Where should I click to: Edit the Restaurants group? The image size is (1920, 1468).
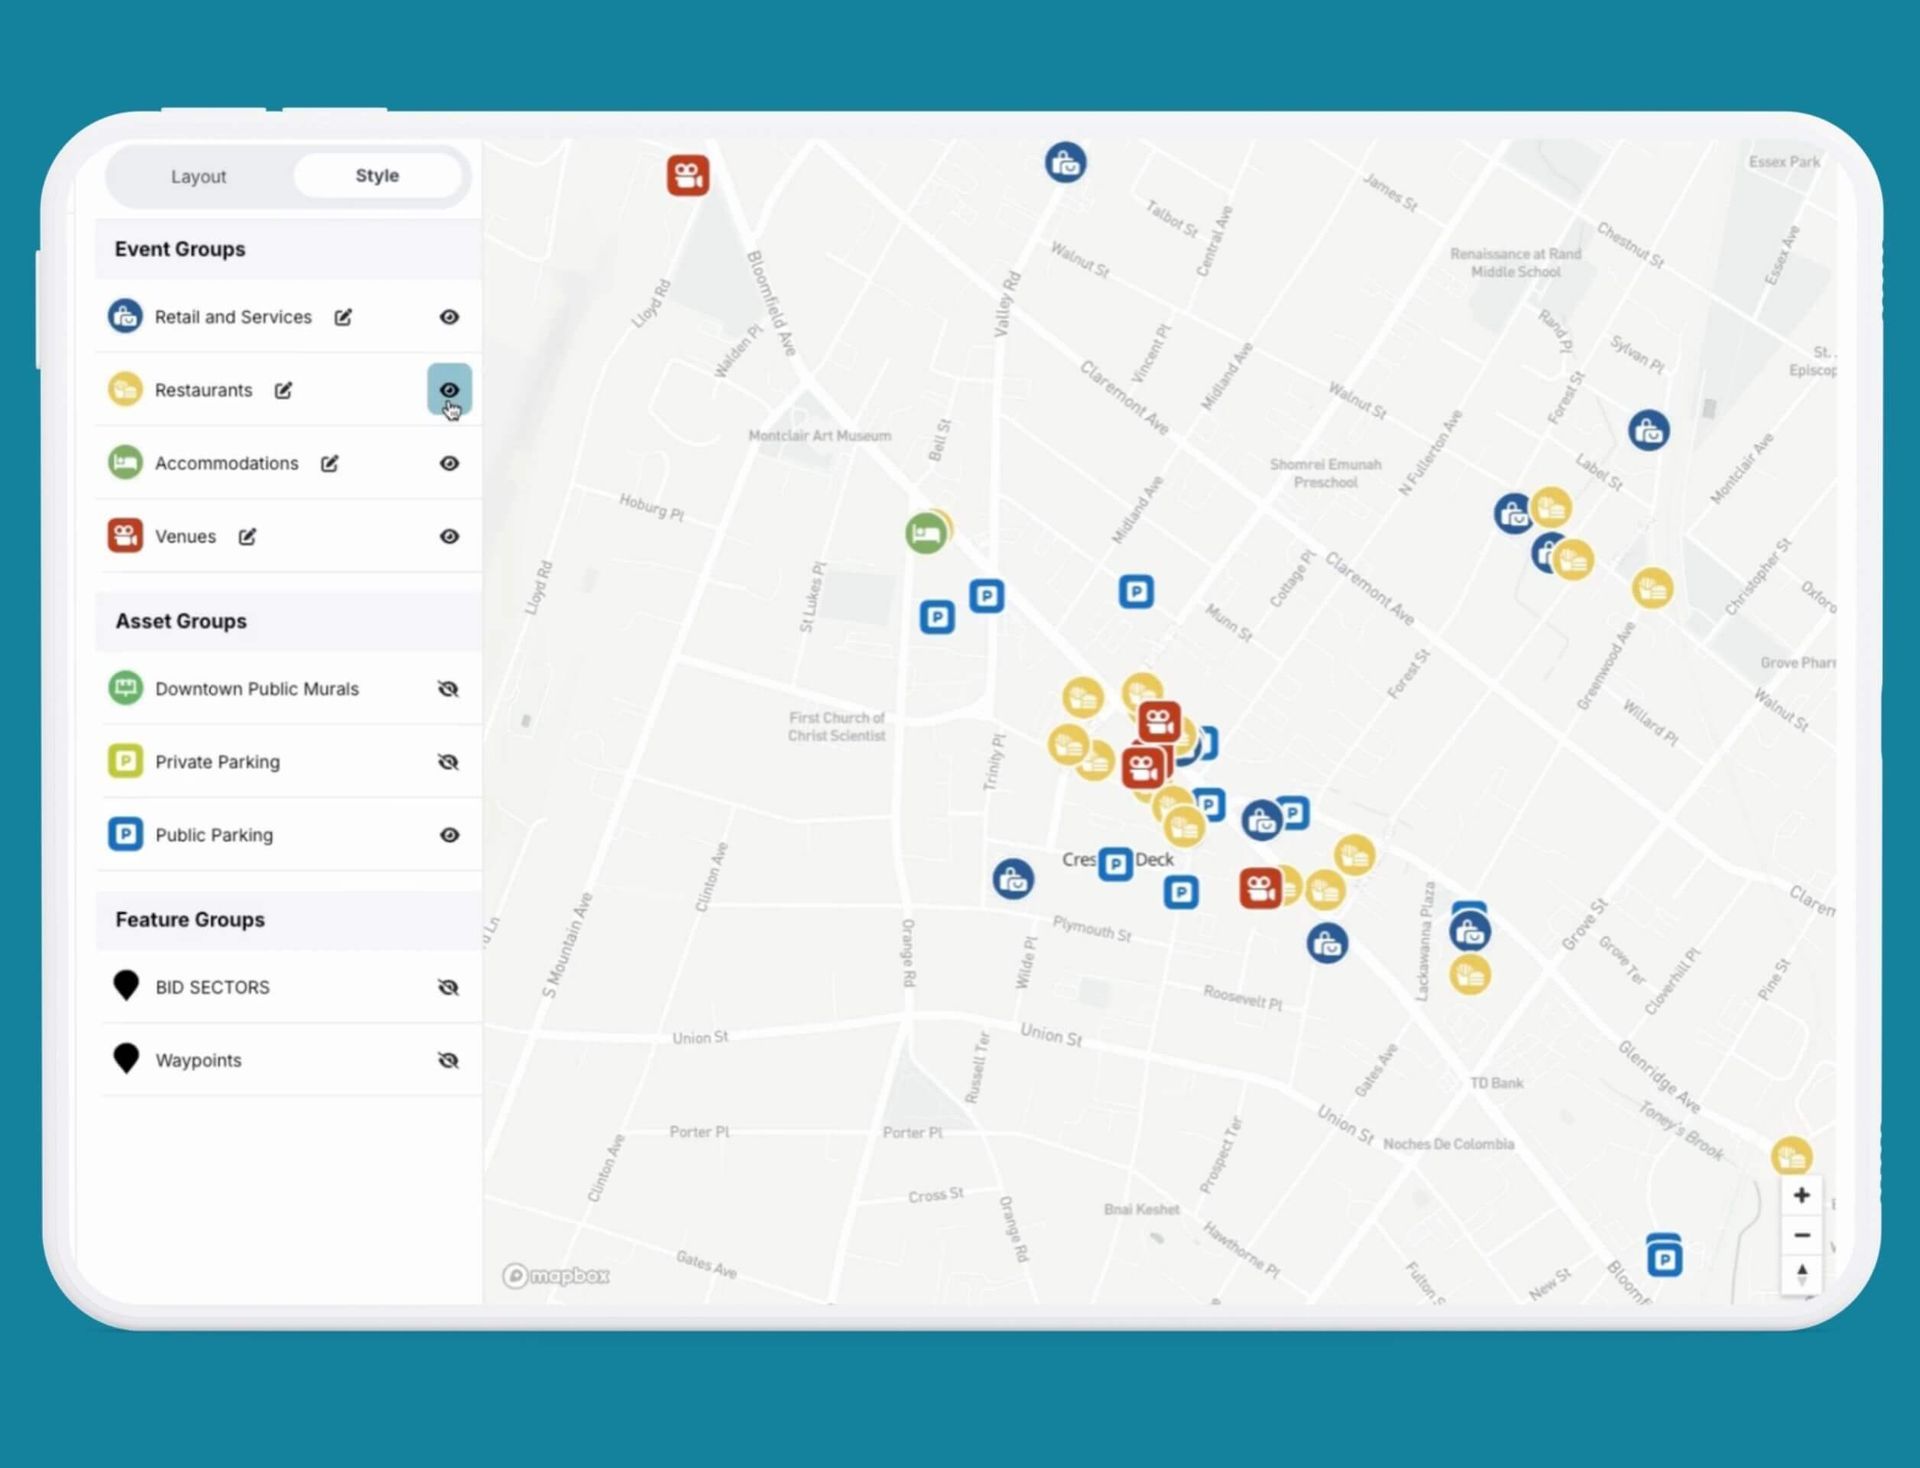(284, 390)
